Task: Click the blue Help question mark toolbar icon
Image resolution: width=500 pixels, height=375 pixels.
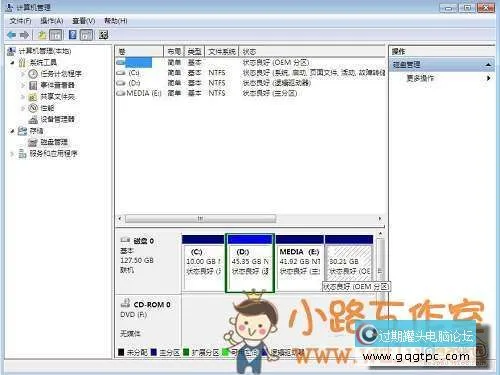Action: (73, 35)
